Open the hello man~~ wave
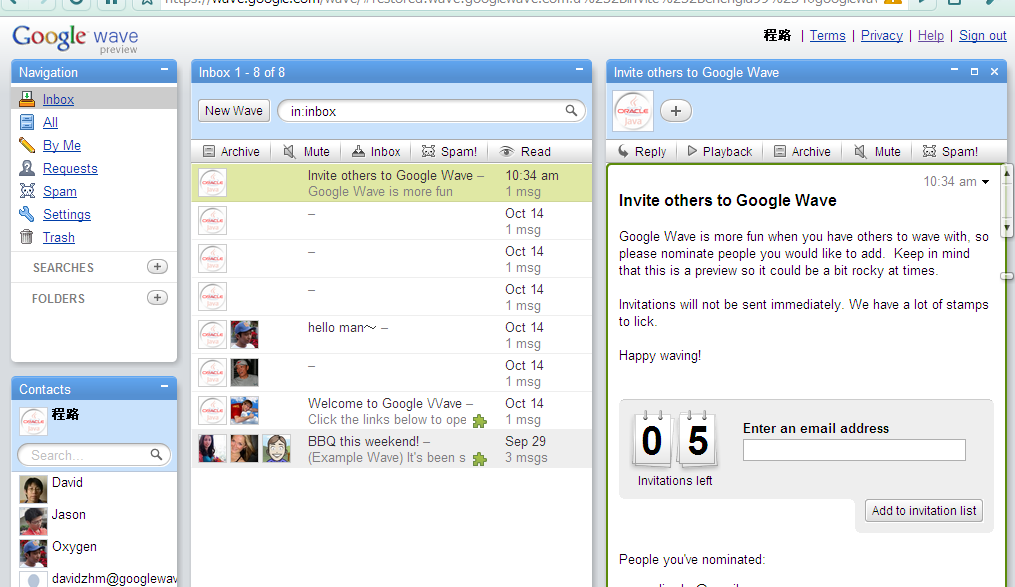The height and width of the screenshot is (587, 1015). point(392,335)
